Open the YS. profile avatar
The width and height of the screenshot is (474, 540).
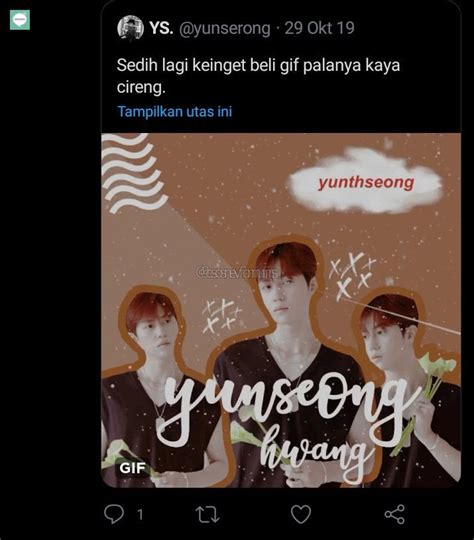point(130,28)
